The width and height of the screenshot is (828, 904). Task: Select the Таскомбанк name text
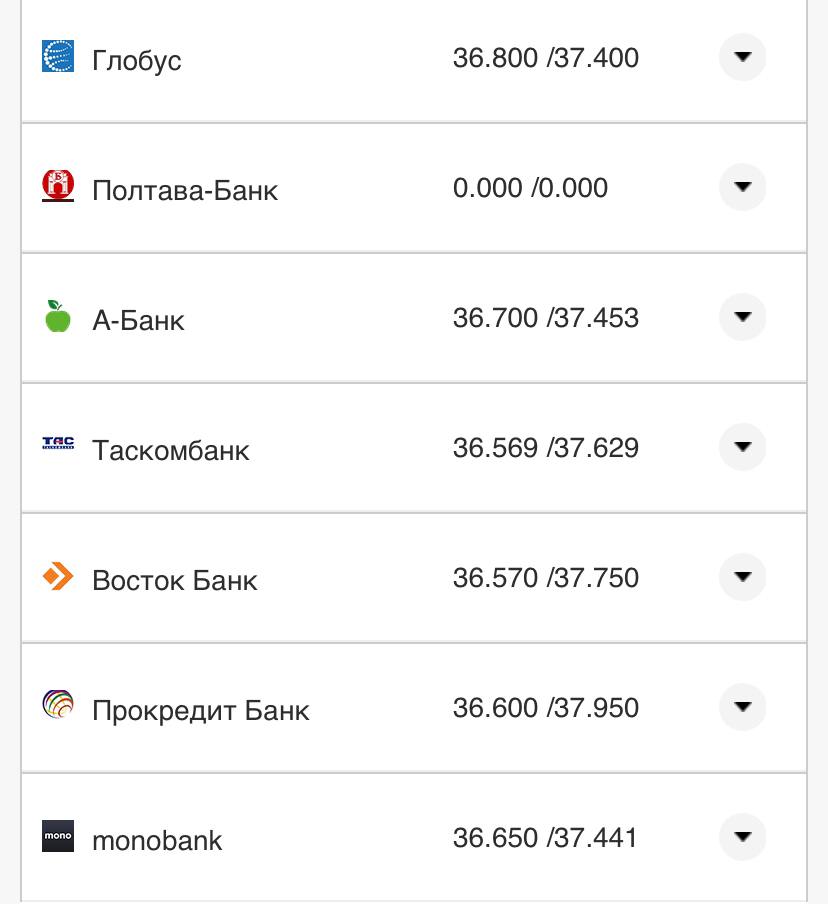[x=170, y=450]
